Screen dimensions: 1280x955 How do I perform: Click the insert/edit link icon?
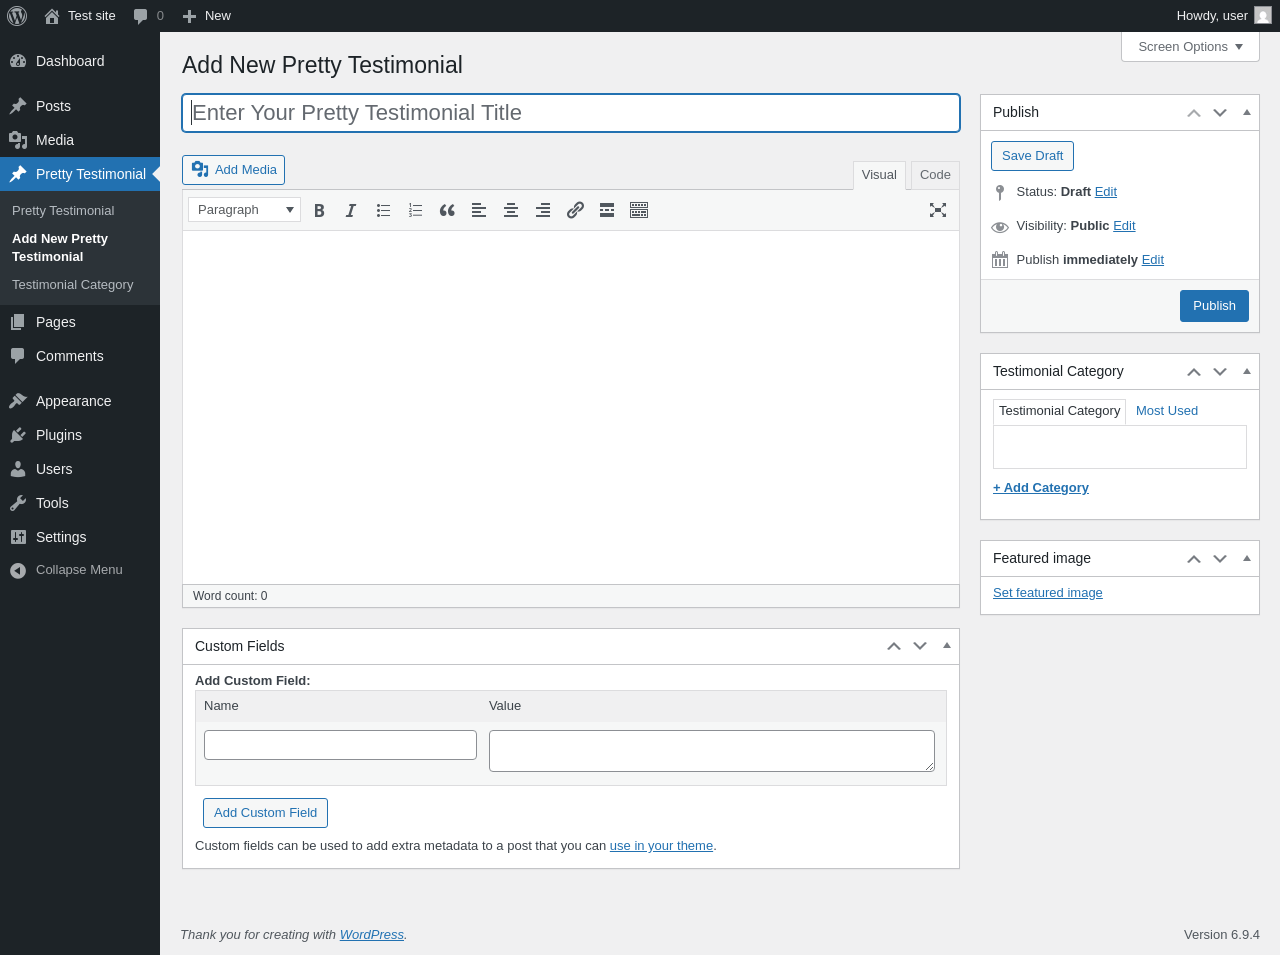575,210
